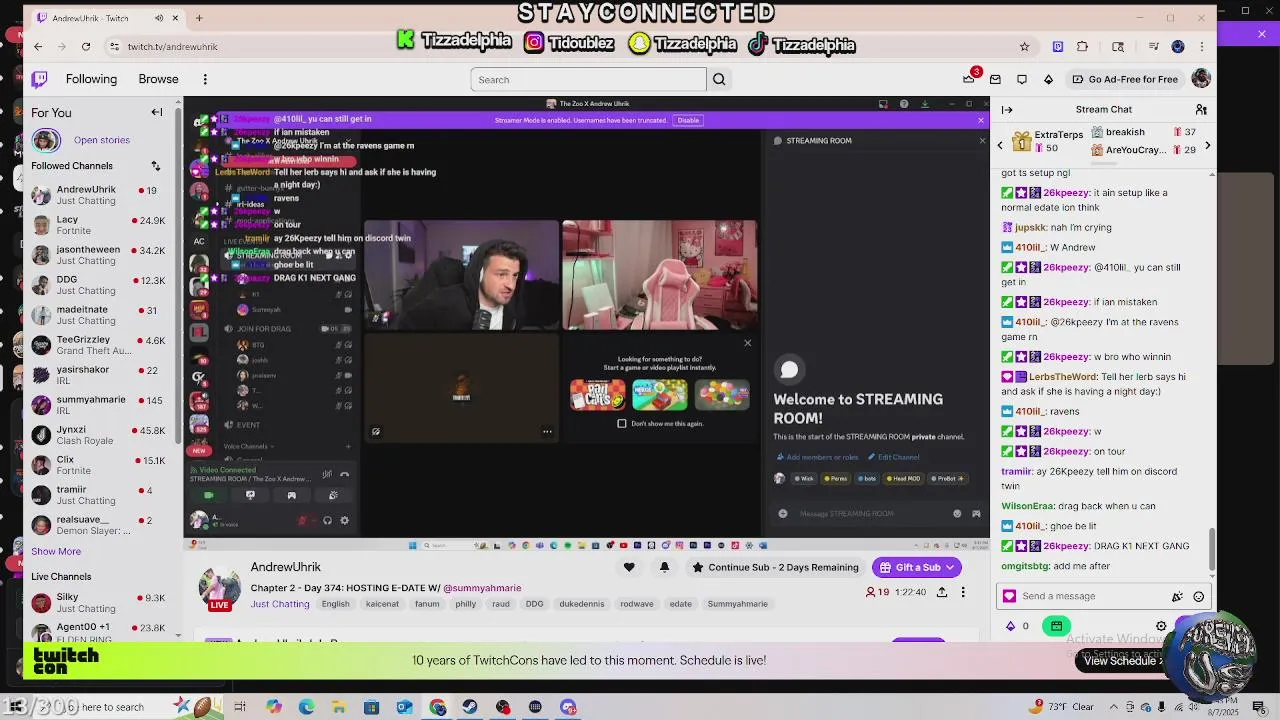This screenshot has height=720, width=1280.
Task: Click Show More followed channels
Action: click(x=56, y=551)
